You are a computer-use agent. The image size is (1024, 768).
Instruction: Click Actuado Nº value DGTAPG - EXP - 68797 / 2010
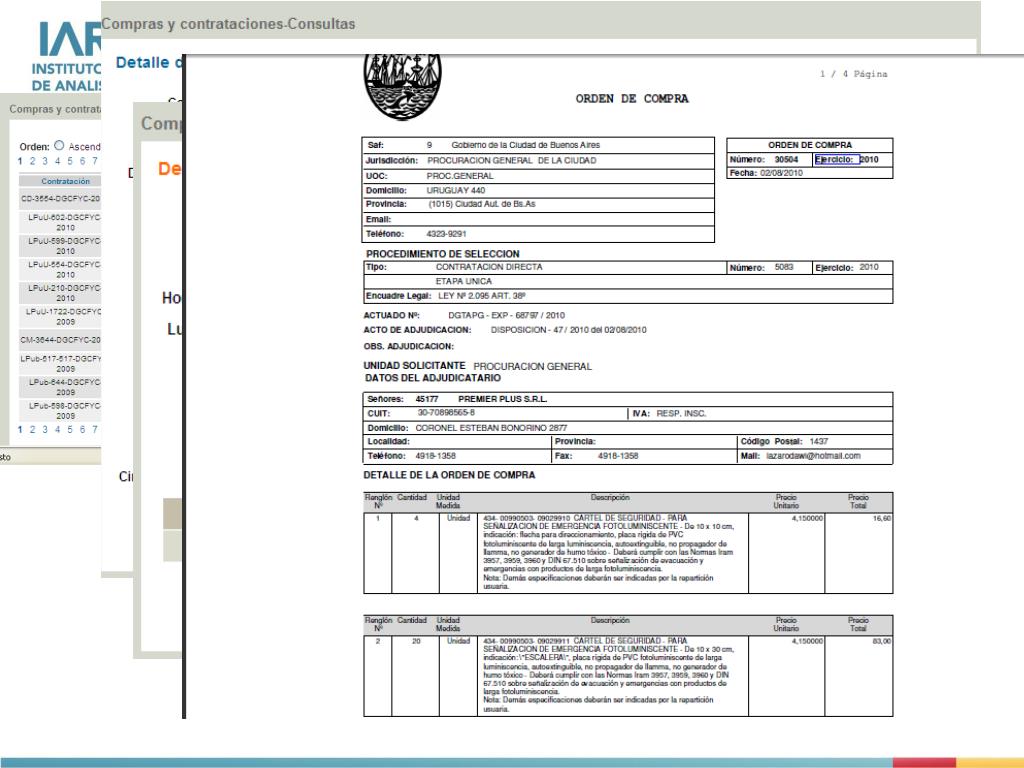(506, 315)
